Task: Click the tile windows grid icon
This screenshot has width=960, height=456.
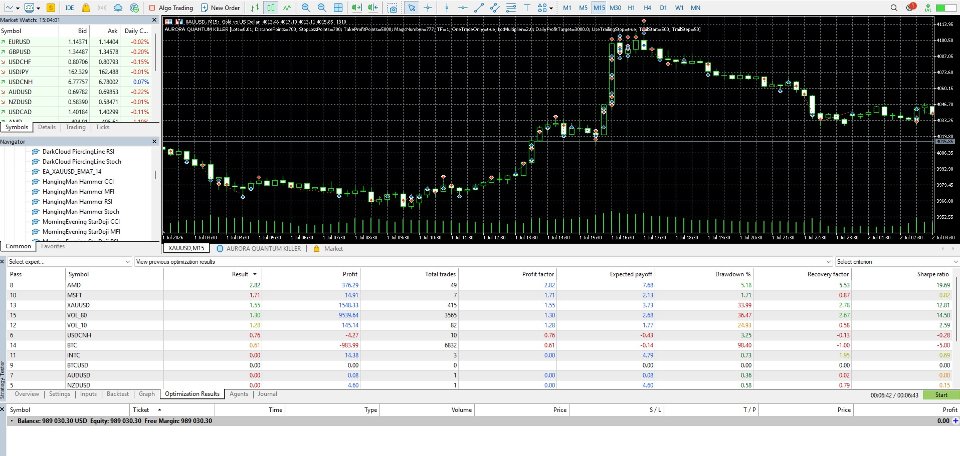Action: (338, 8)
